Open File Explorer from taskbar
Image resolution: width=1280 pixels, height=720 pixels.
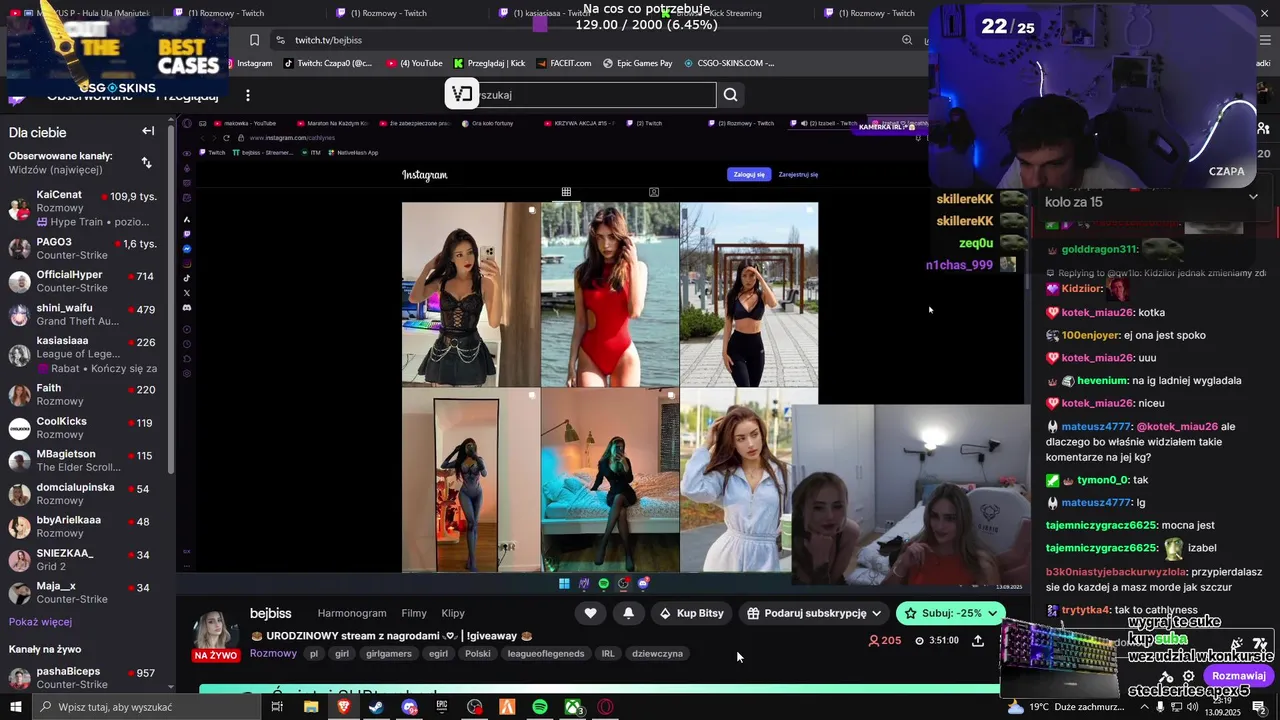[x=311, y=707]
